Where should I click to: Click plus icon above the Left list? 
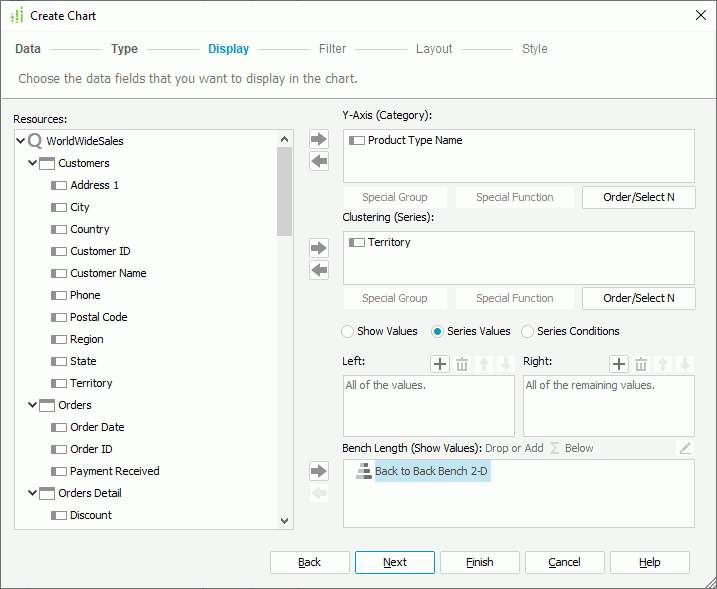point(439,365)
